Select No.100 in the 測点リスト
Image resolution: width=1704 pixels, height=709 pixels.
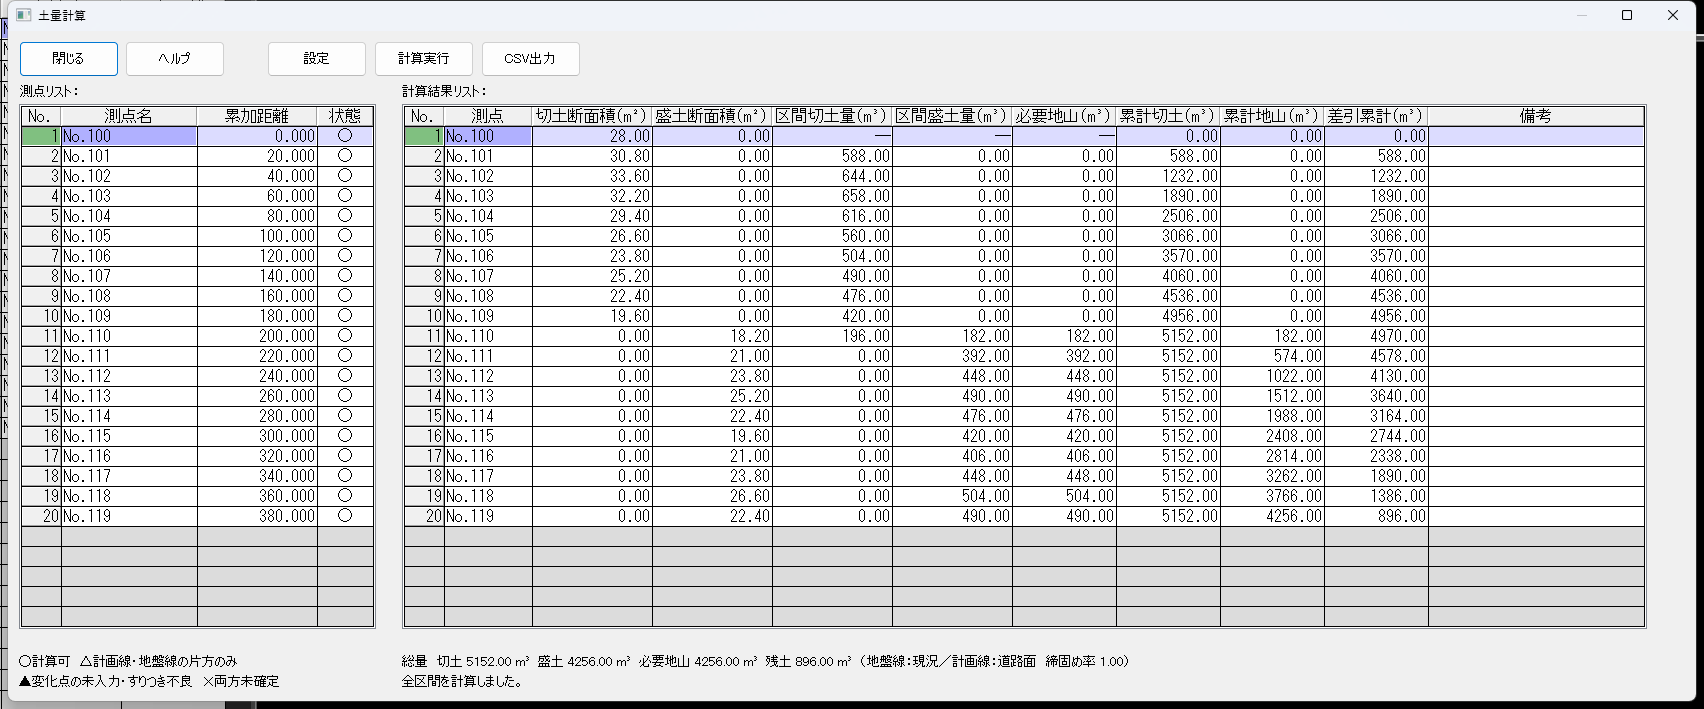(x=129, y=136)
